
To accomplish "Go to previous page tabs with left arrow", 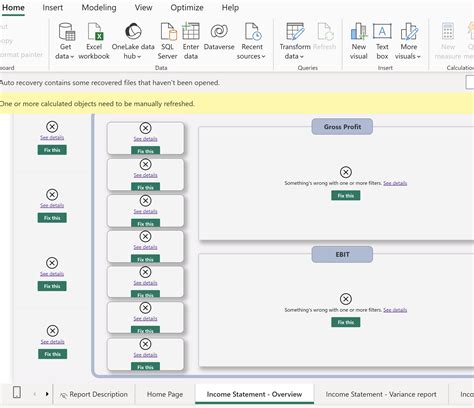I will click(35, 394).
